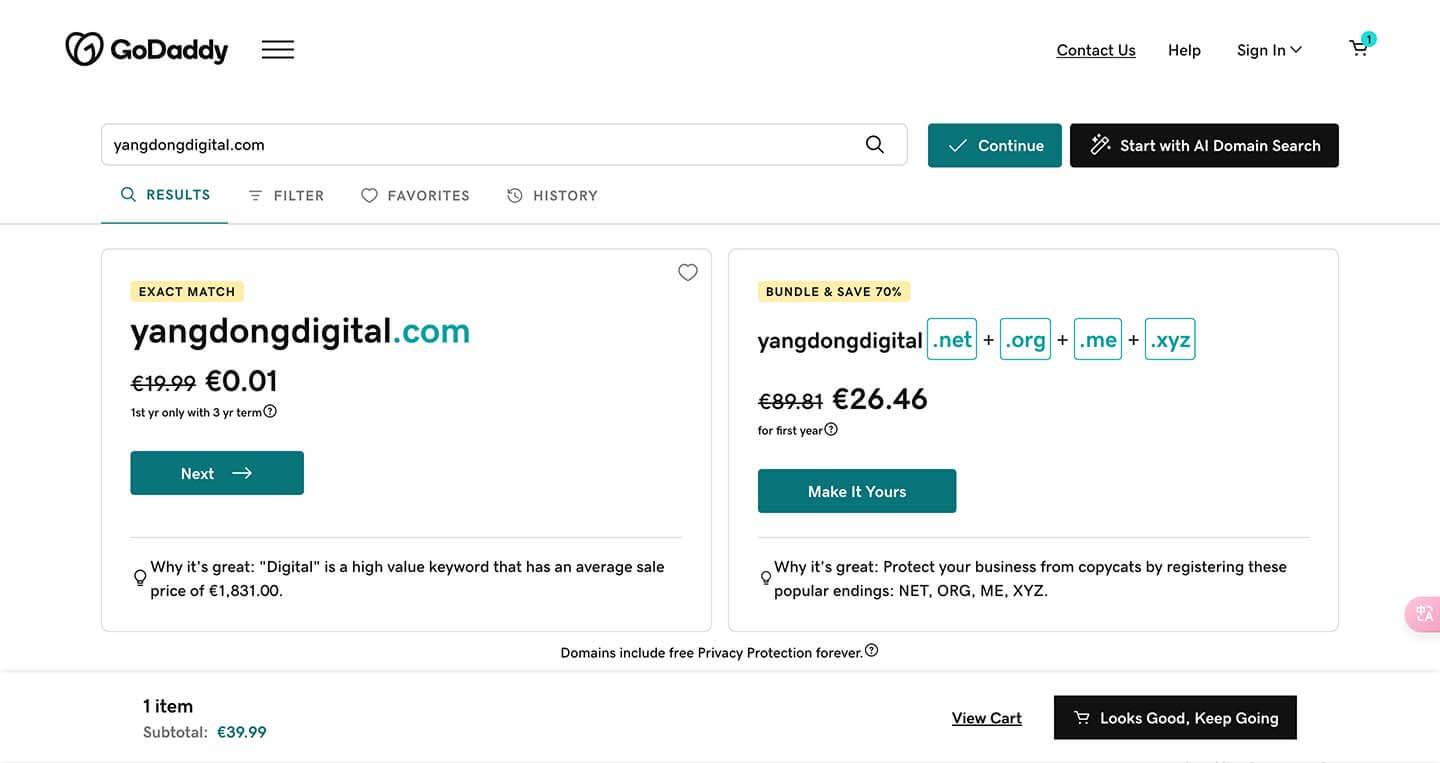Favorite yangdongdigital.com with heart icon

688,272
